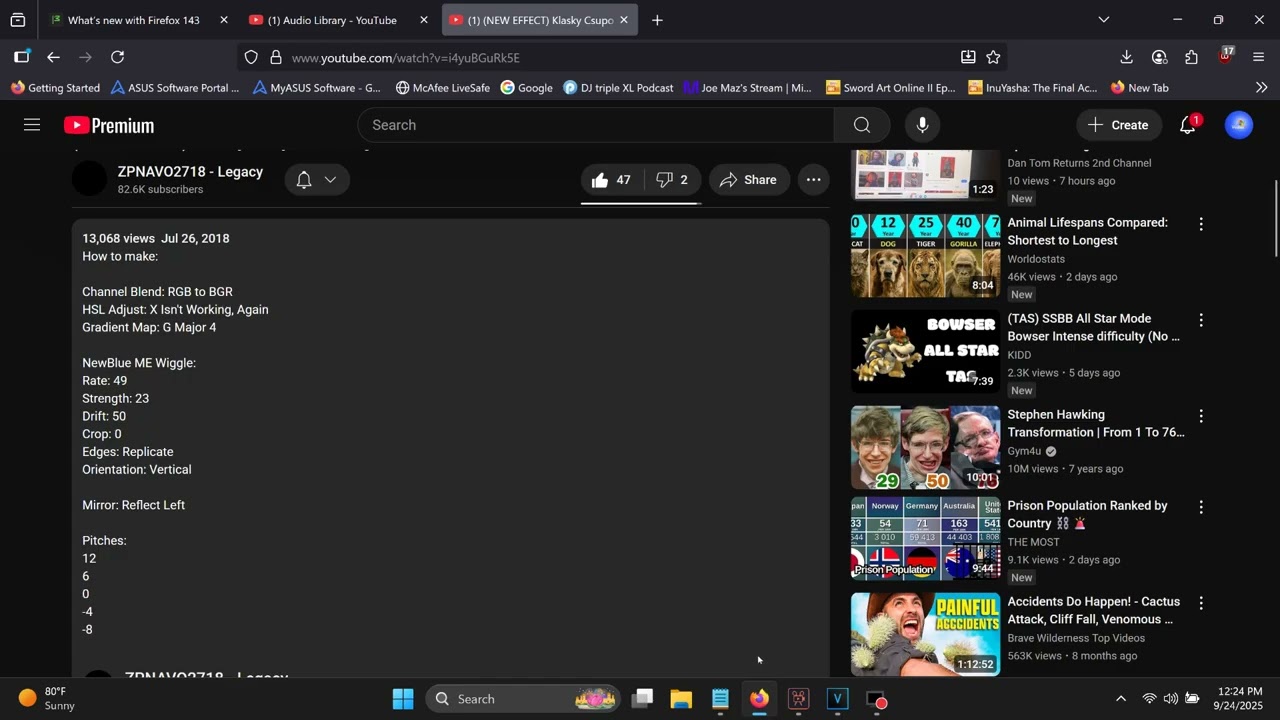Dislike the video with thumbs down

click(672, 180)
